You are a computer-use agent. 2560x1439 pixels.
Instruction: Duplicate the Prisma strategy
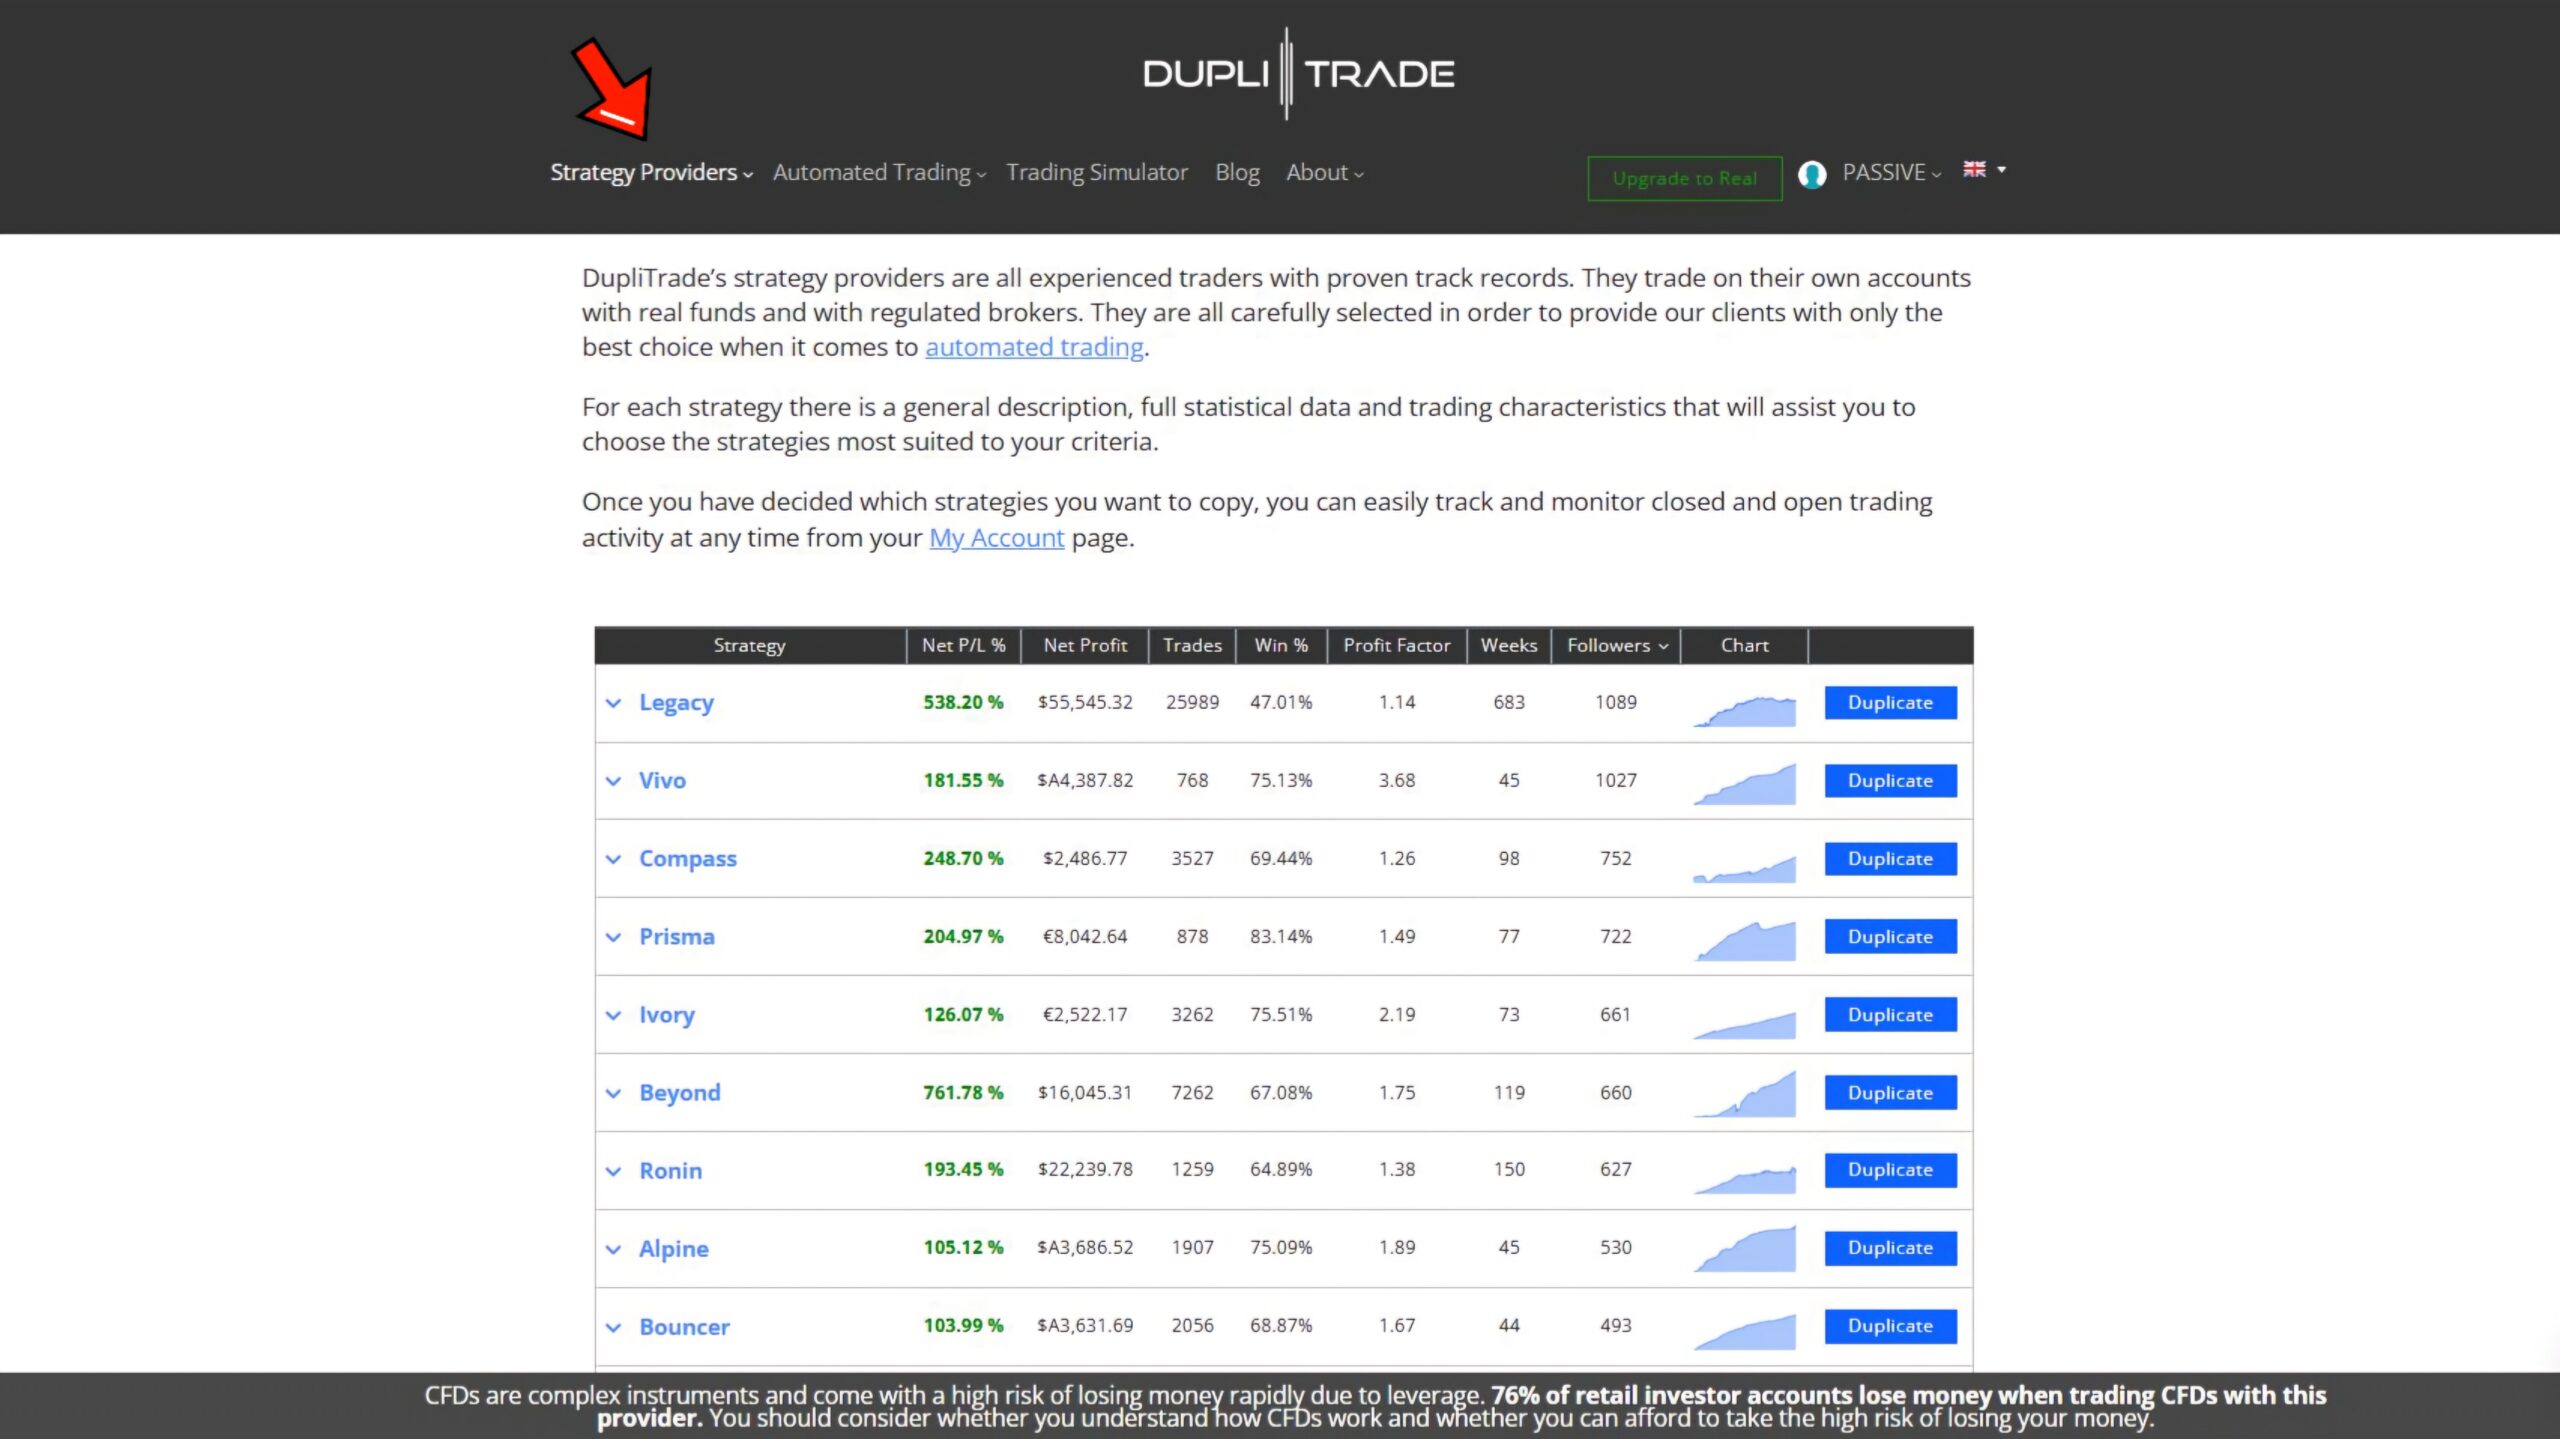click(x=1890, y=936)
